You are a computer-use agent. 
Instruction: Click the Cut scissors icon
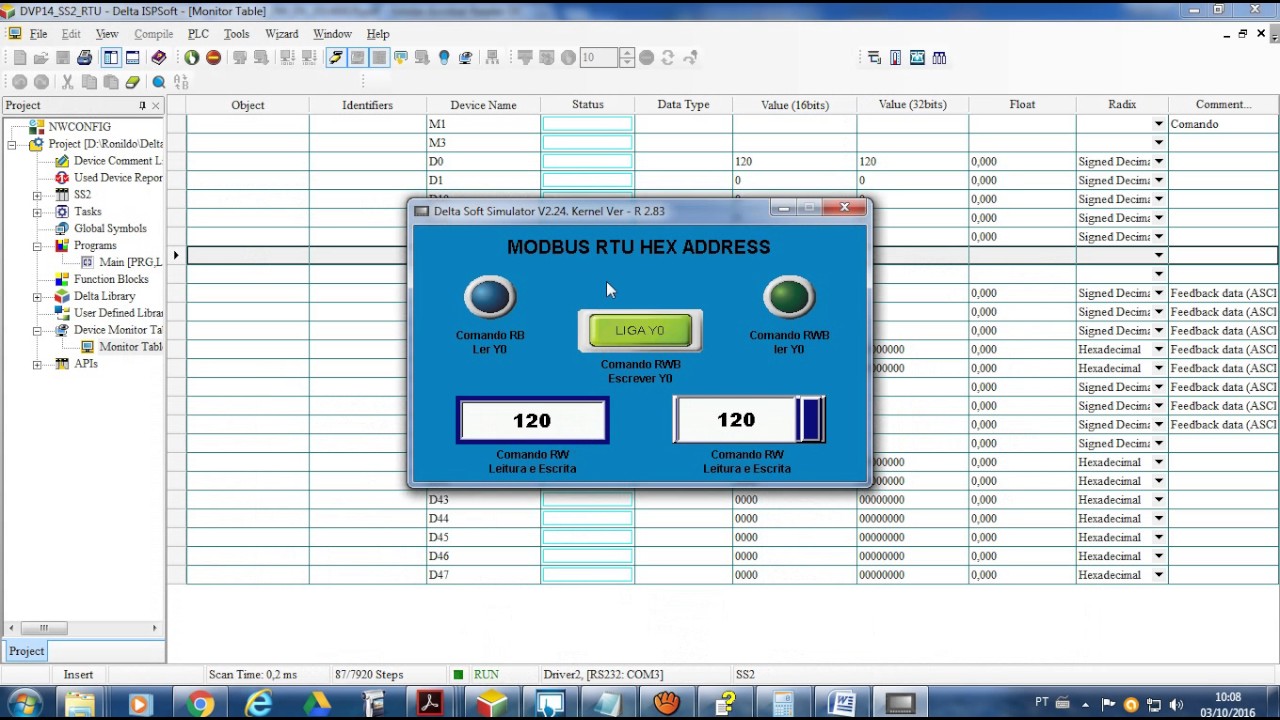pyautogui.click(x=68, y=82)
